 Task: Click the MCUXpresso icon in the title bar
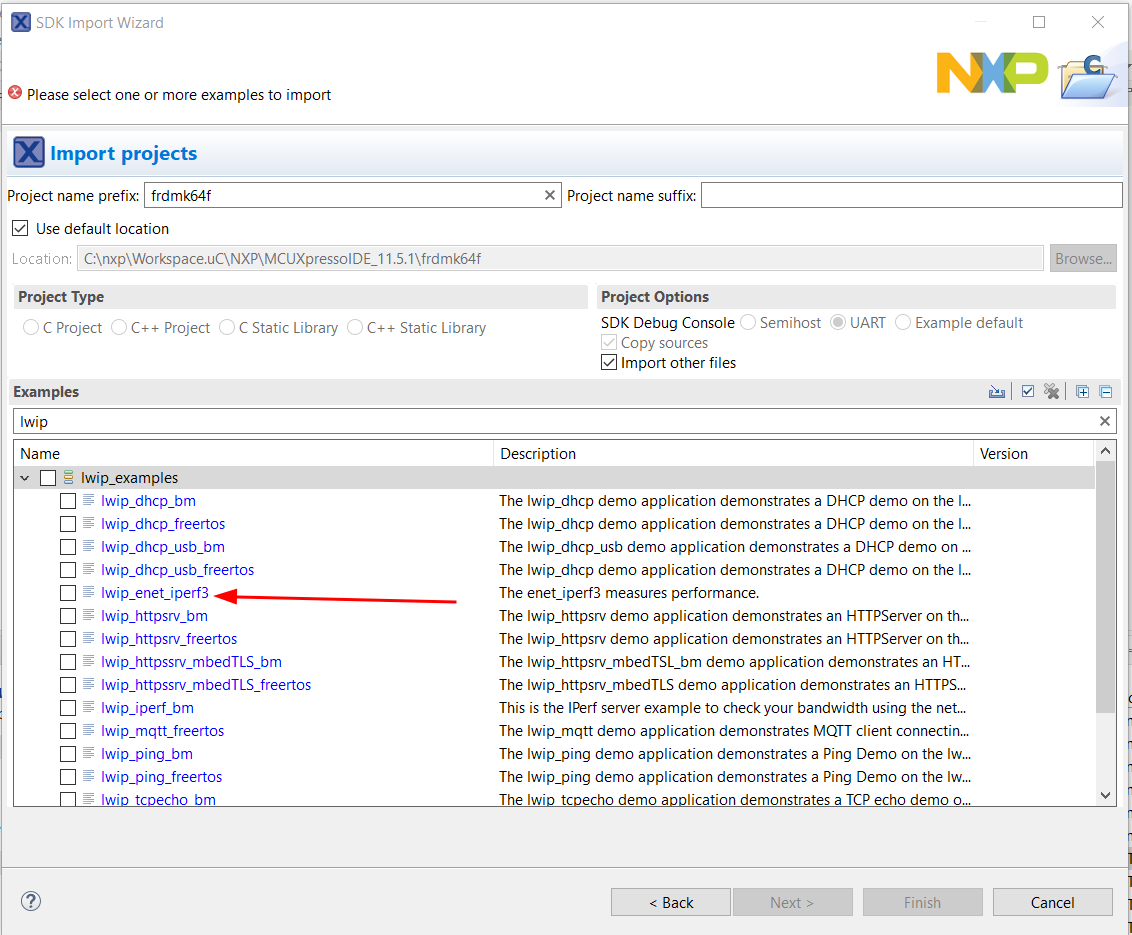[20, 21]
